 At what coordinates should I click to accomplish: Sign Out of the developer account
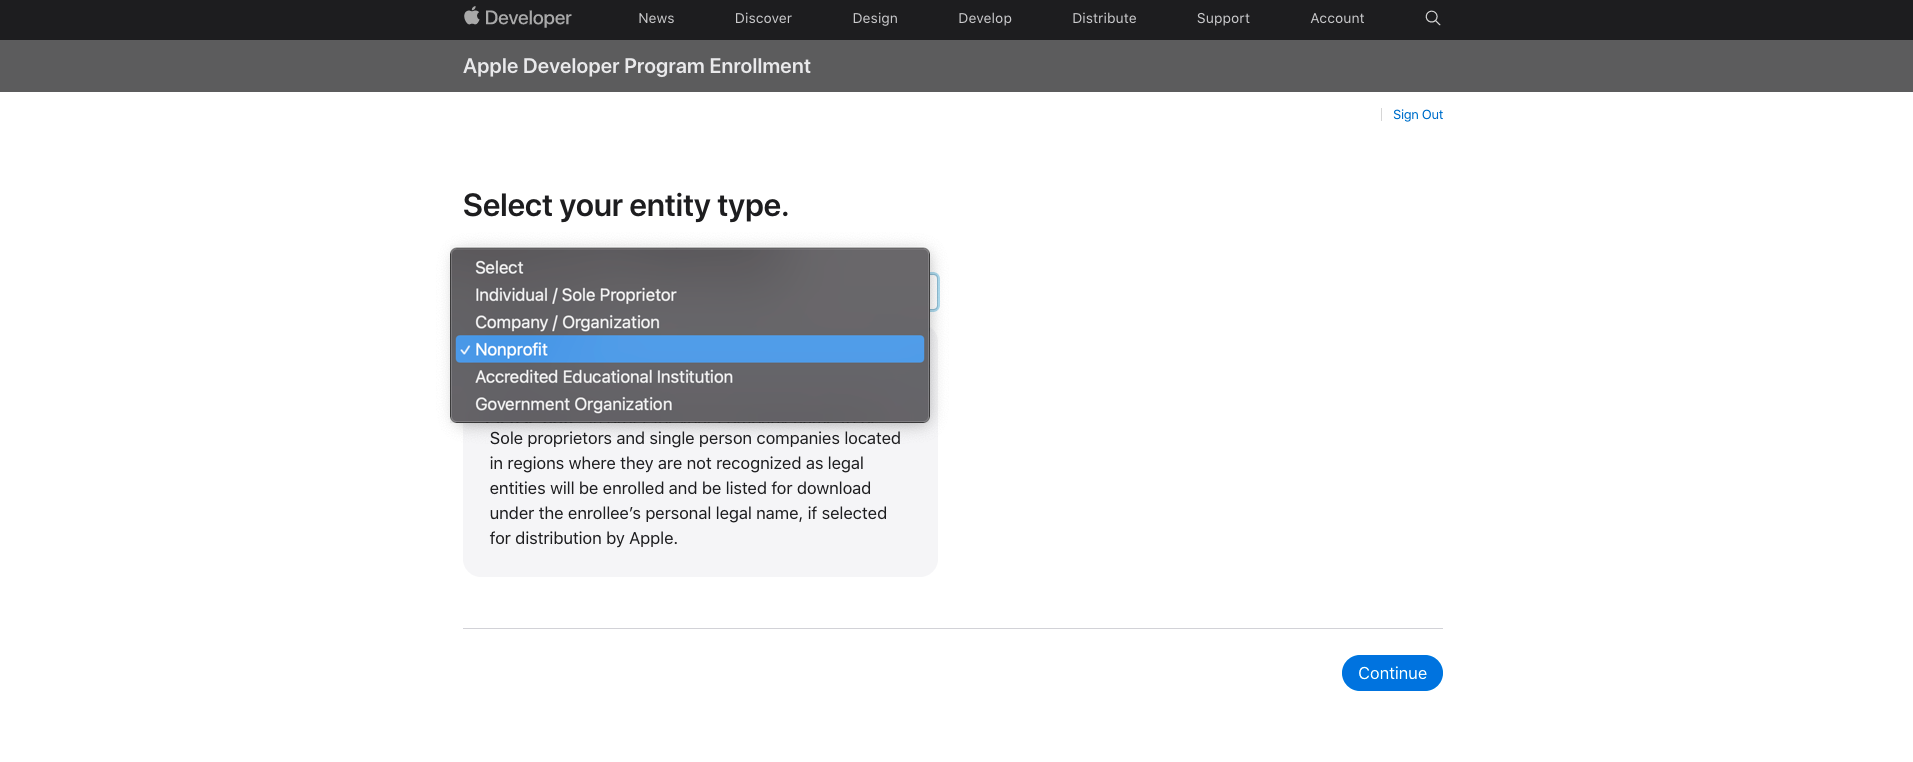(x=1417, y=114)
